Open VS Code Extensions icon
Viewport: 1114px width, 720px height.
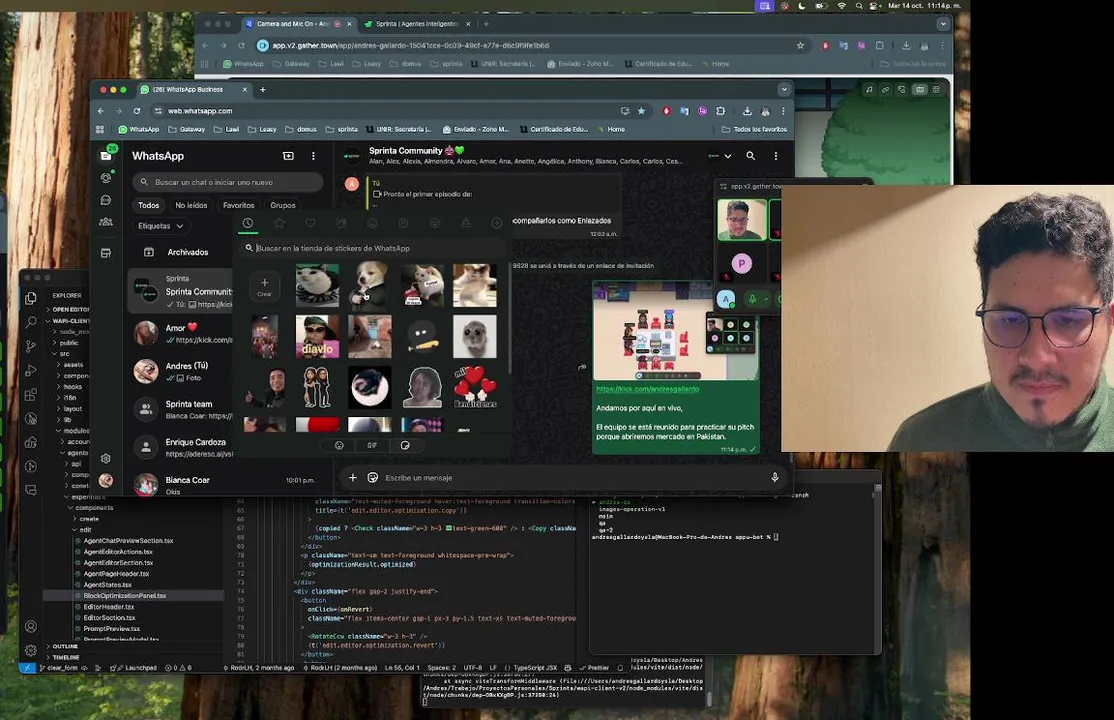31,394
